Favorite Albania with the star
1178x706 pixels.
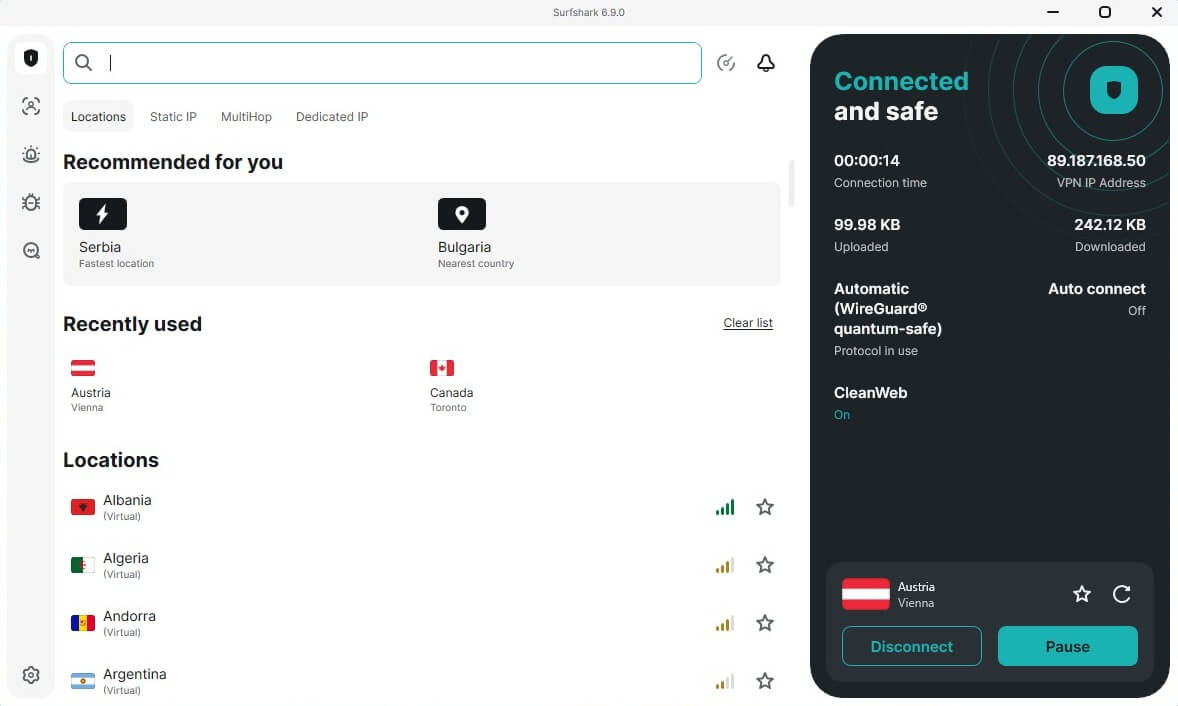tap(765, 507)
